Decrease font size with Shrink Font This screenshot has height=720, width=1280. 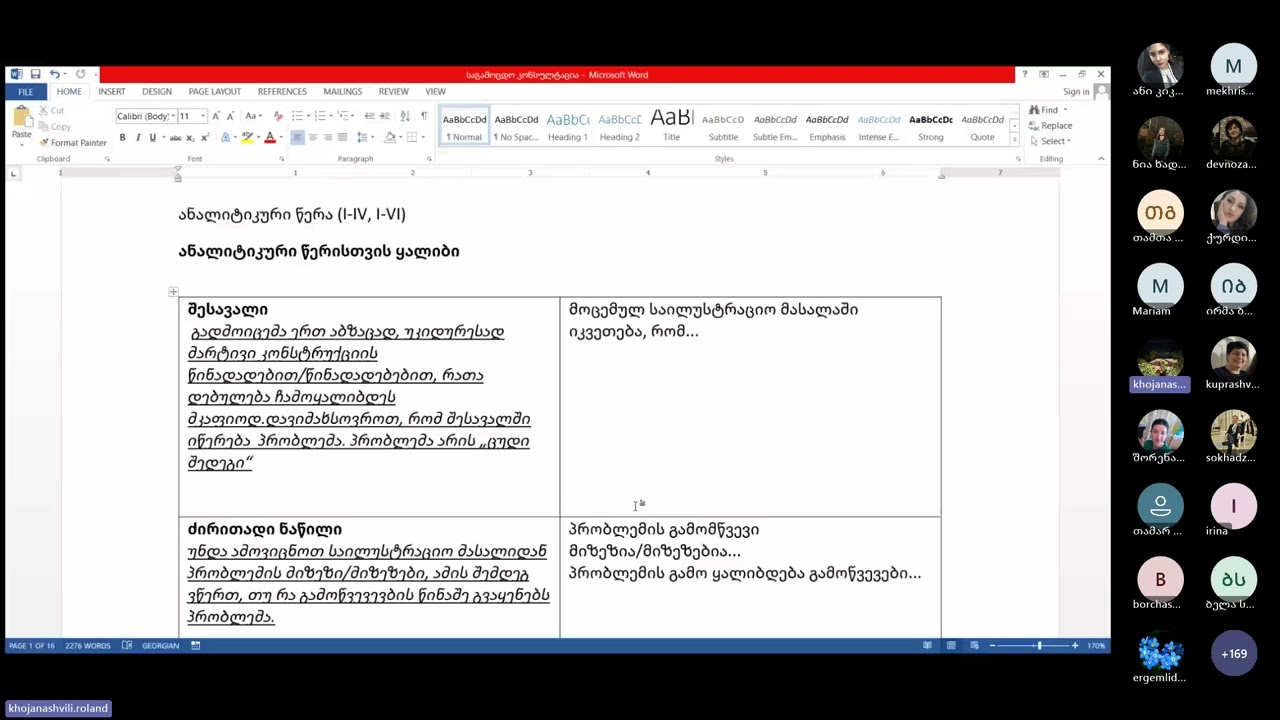[230, 116]
